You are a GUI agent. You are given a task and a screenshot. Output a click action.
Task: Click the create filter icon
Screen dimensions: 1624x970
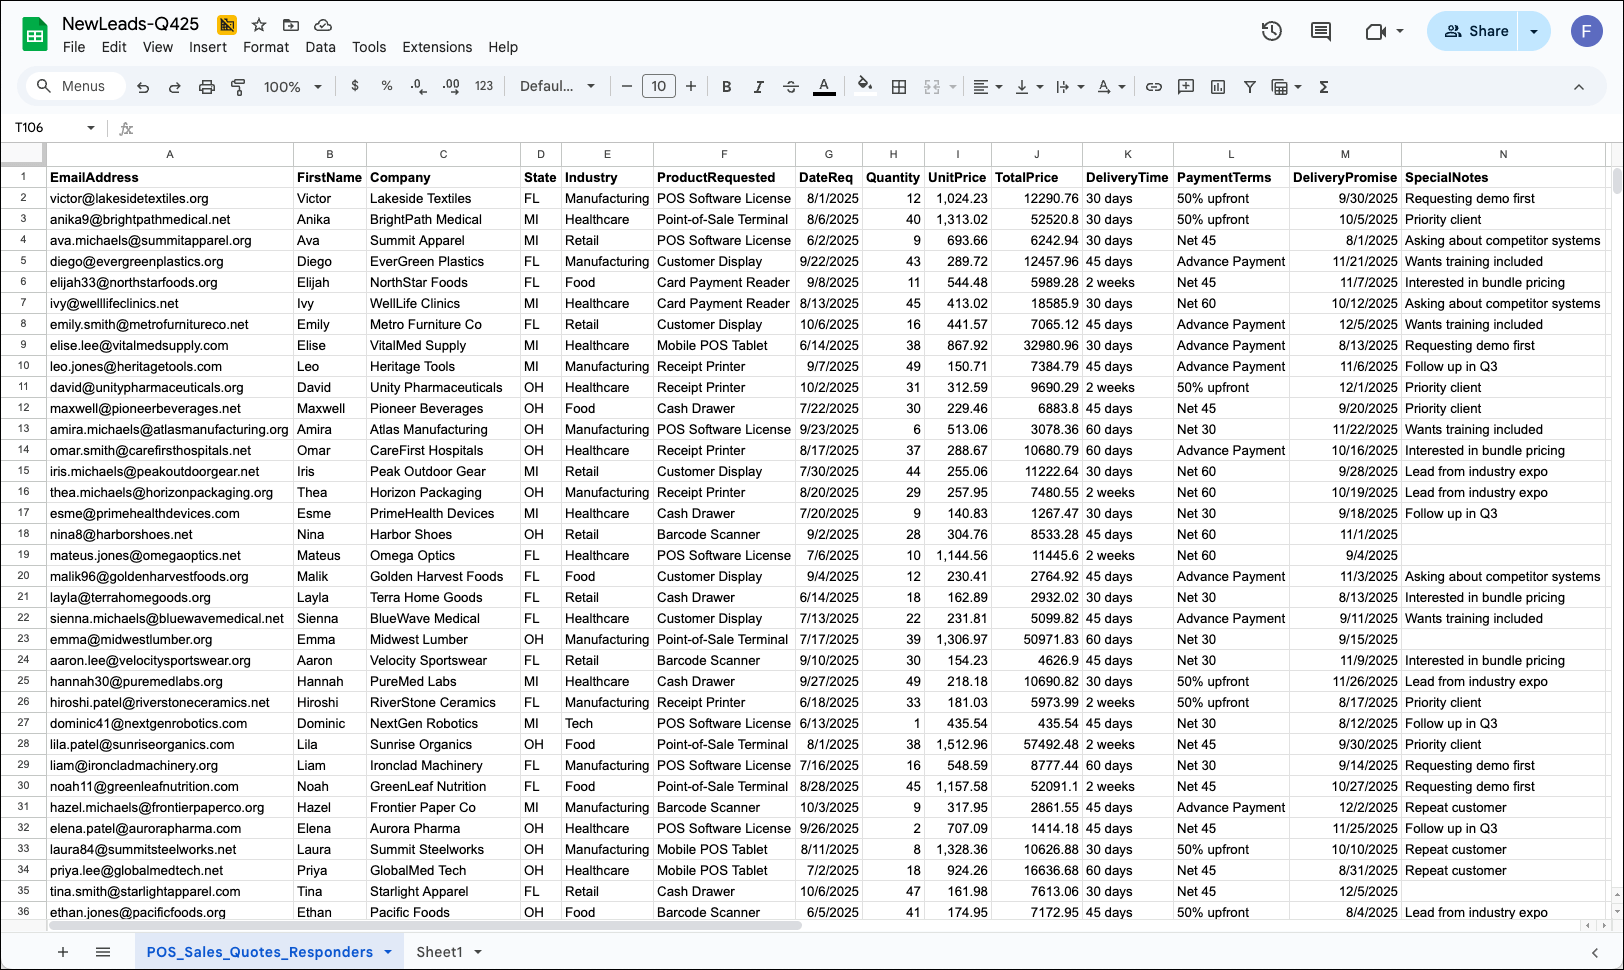1250,87
